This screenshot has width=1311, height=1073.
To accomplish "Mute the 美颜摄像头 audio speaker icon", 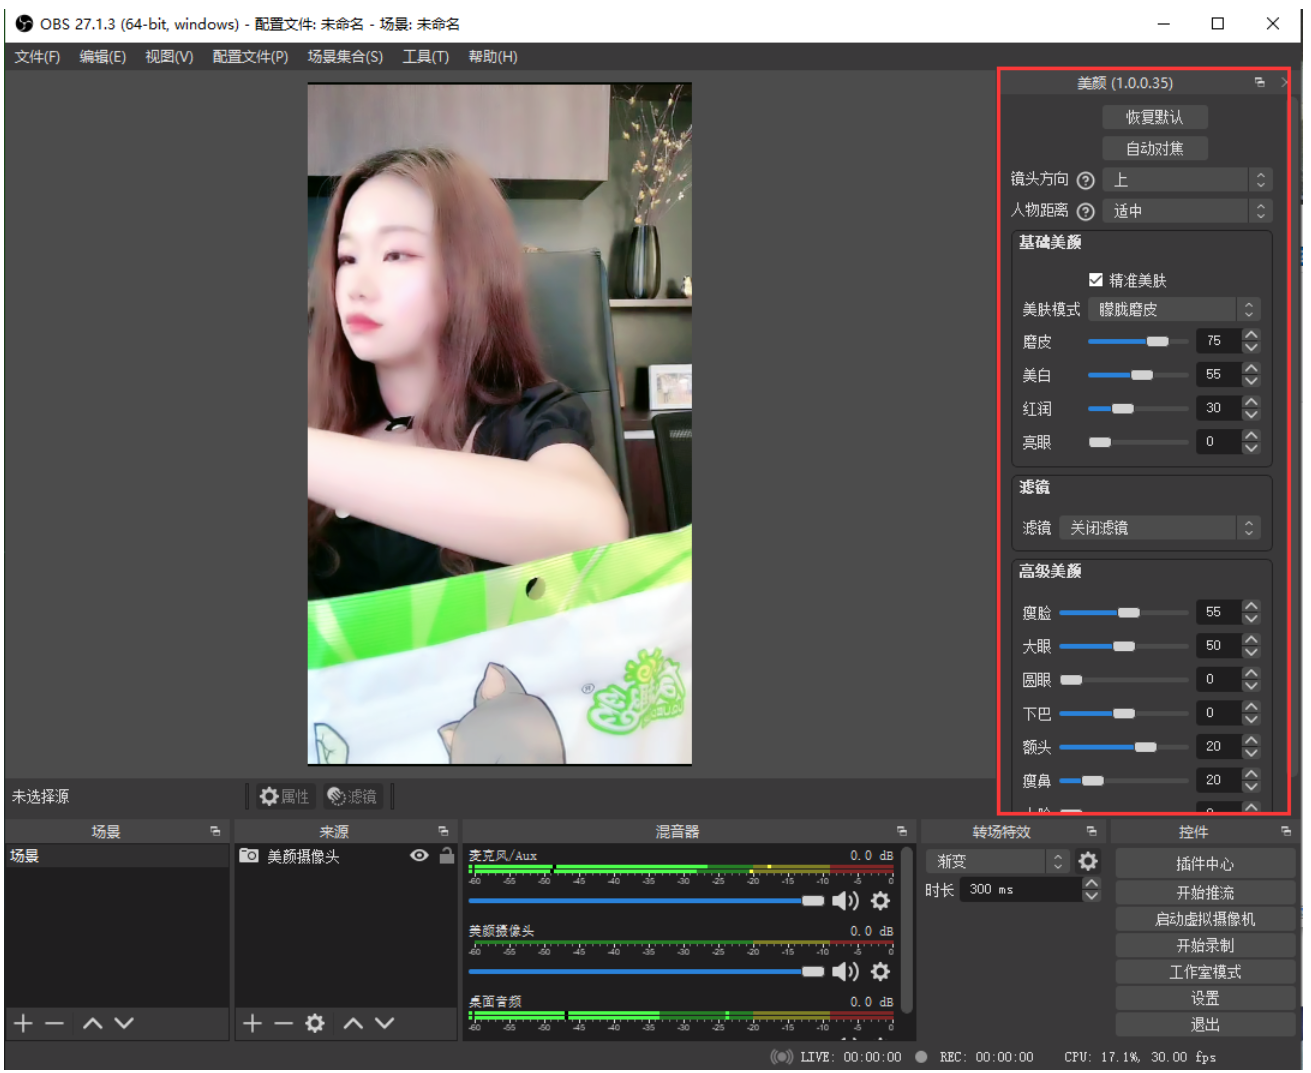I will coord(845,971).
